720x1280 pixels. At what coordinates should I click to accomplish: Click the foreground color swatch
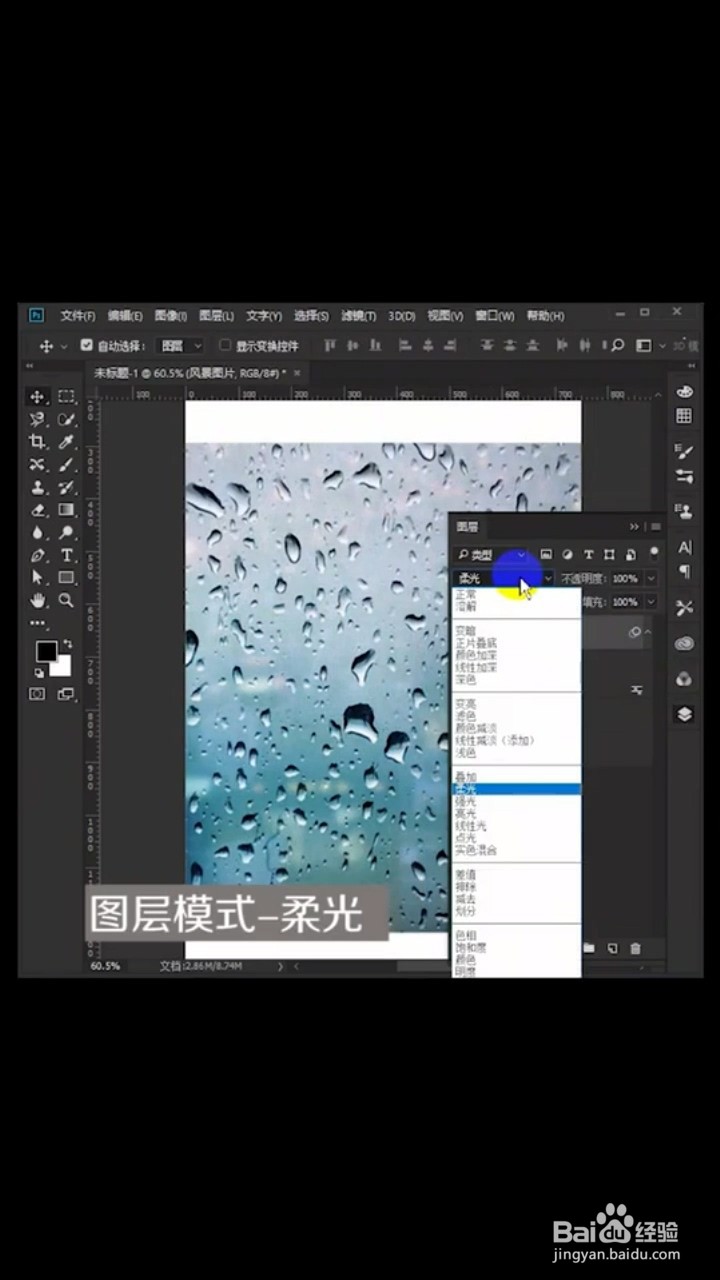point(45,650)
